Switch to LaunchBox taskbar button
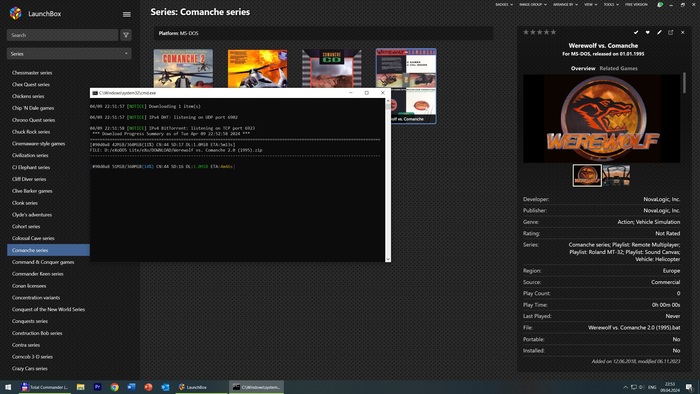Screen dimensions: 700x394 coord(201,387)
